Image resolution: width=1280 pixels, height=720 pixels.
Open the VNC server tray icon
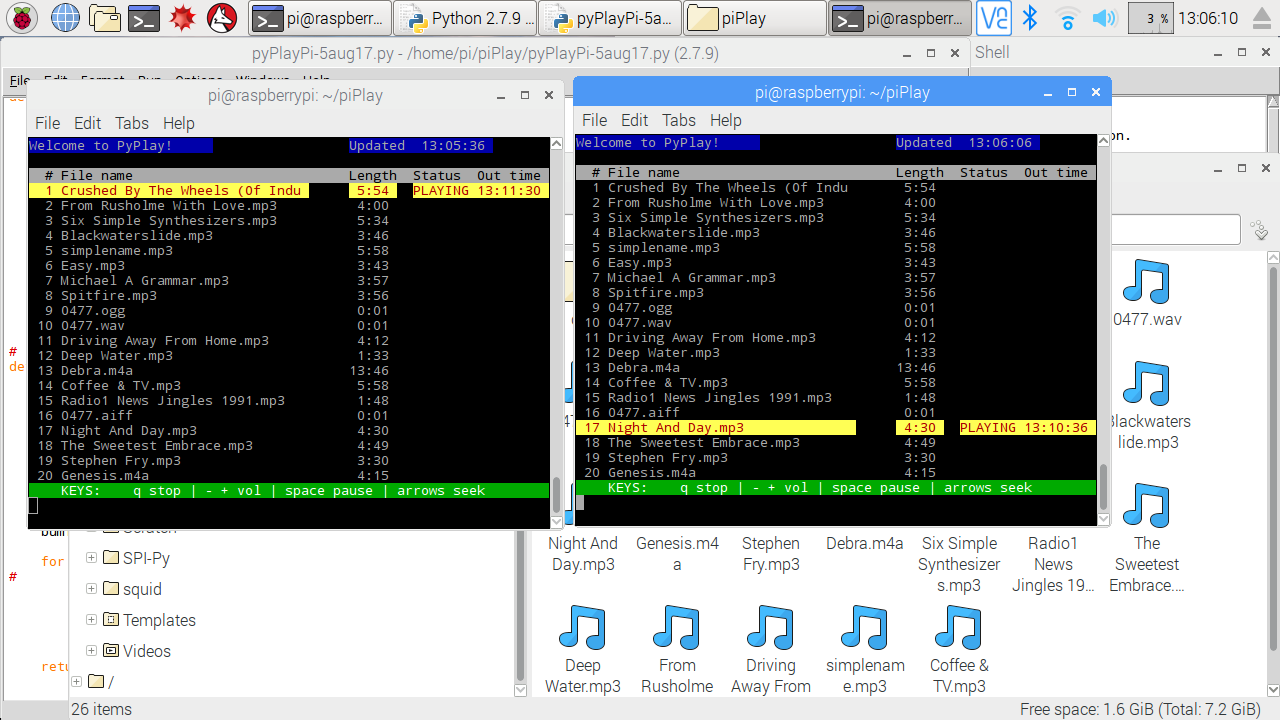(993, 18)
